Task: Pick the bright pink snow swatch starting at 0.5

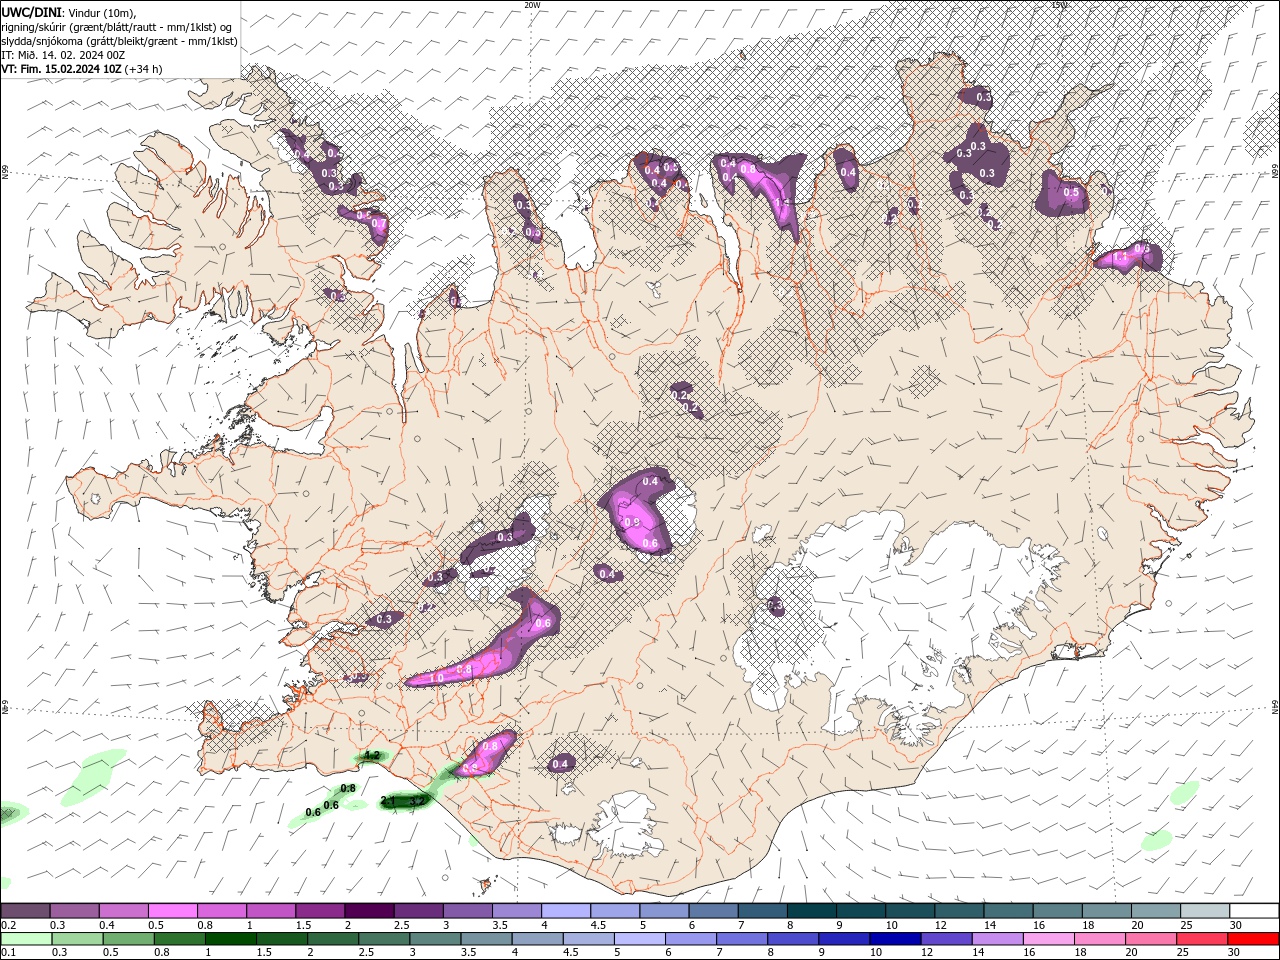Action: click(173, 911)
